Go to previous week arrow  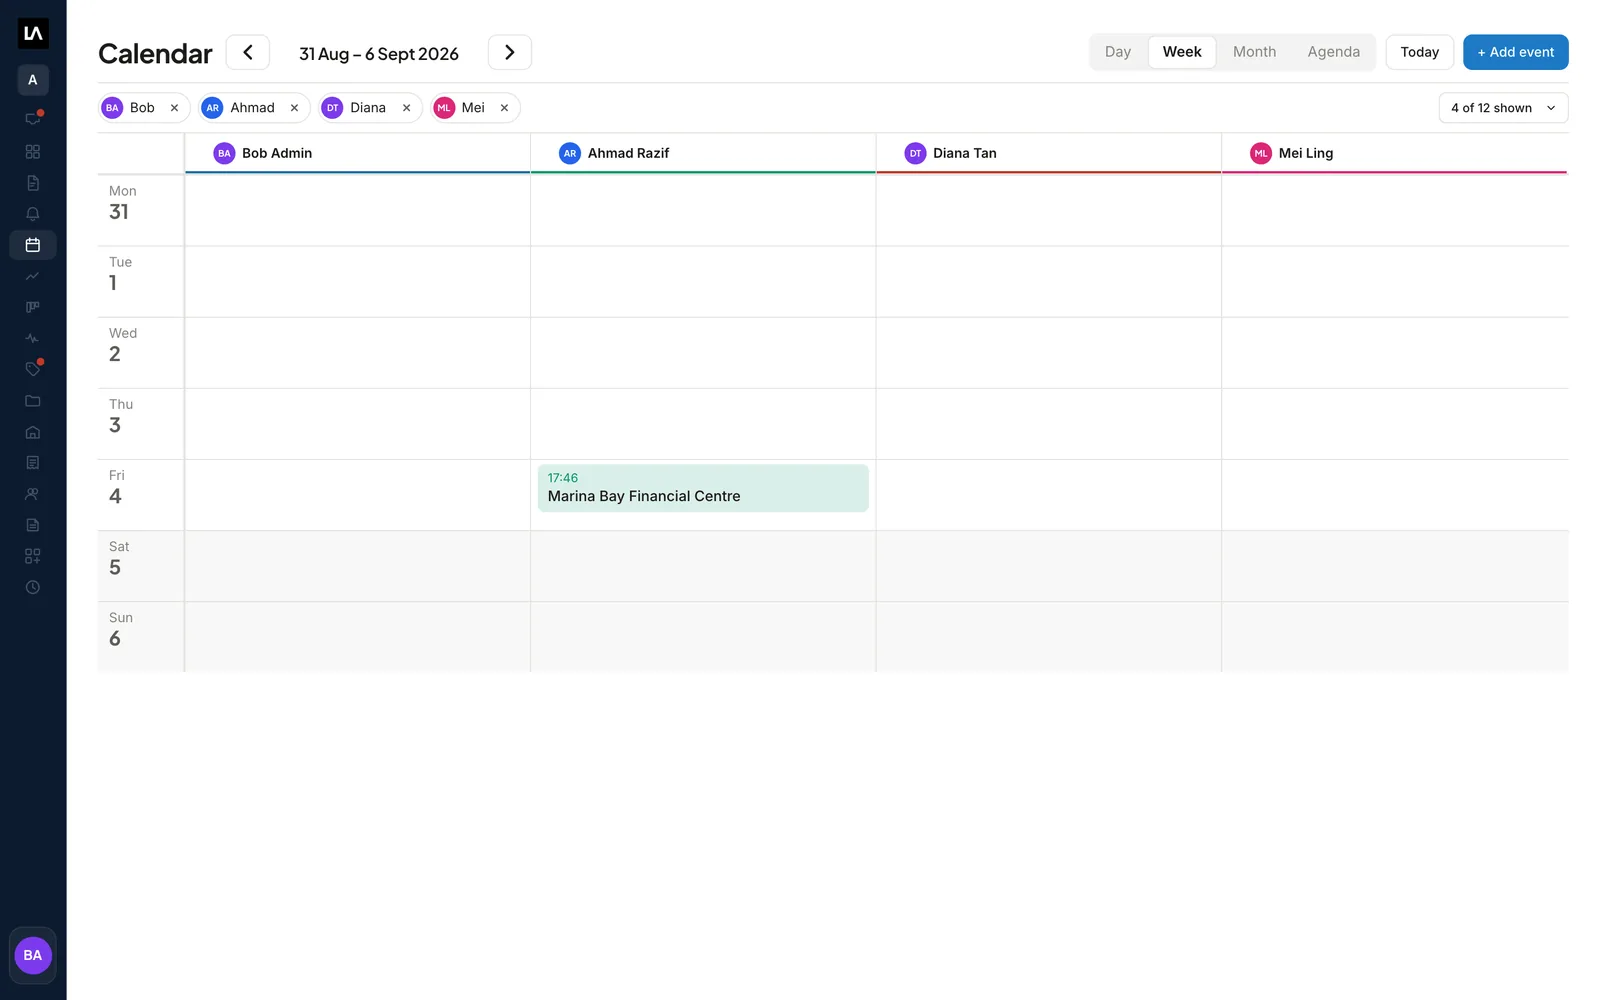point(248,52)
